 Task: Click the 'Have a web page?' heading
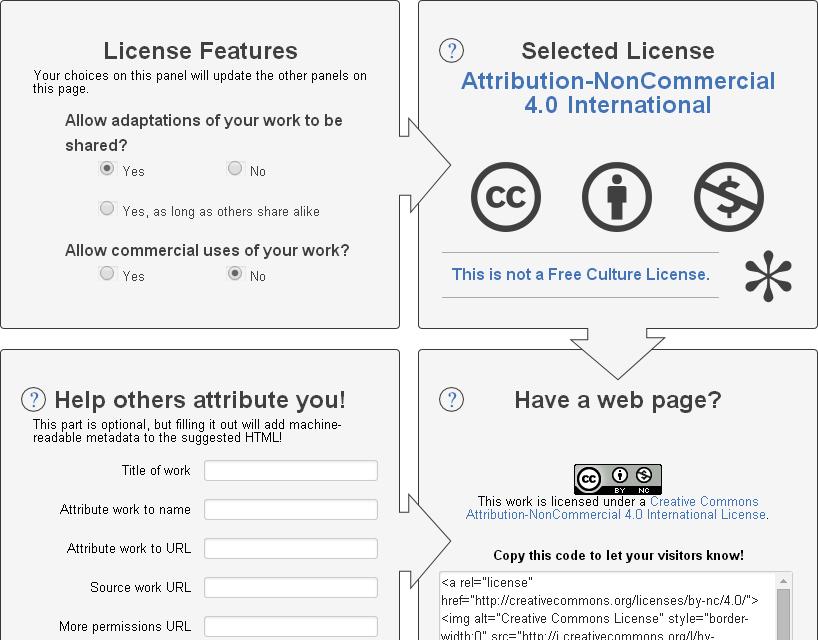click(x=618, y=401)
